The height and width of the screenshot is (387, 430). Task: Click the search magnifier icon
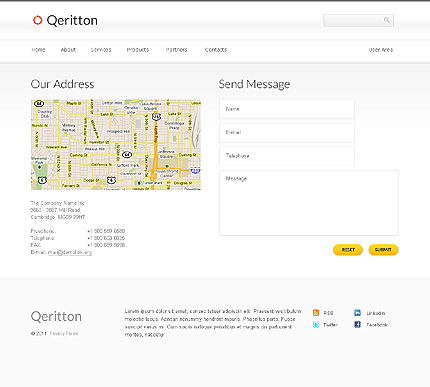pos(386,20)
